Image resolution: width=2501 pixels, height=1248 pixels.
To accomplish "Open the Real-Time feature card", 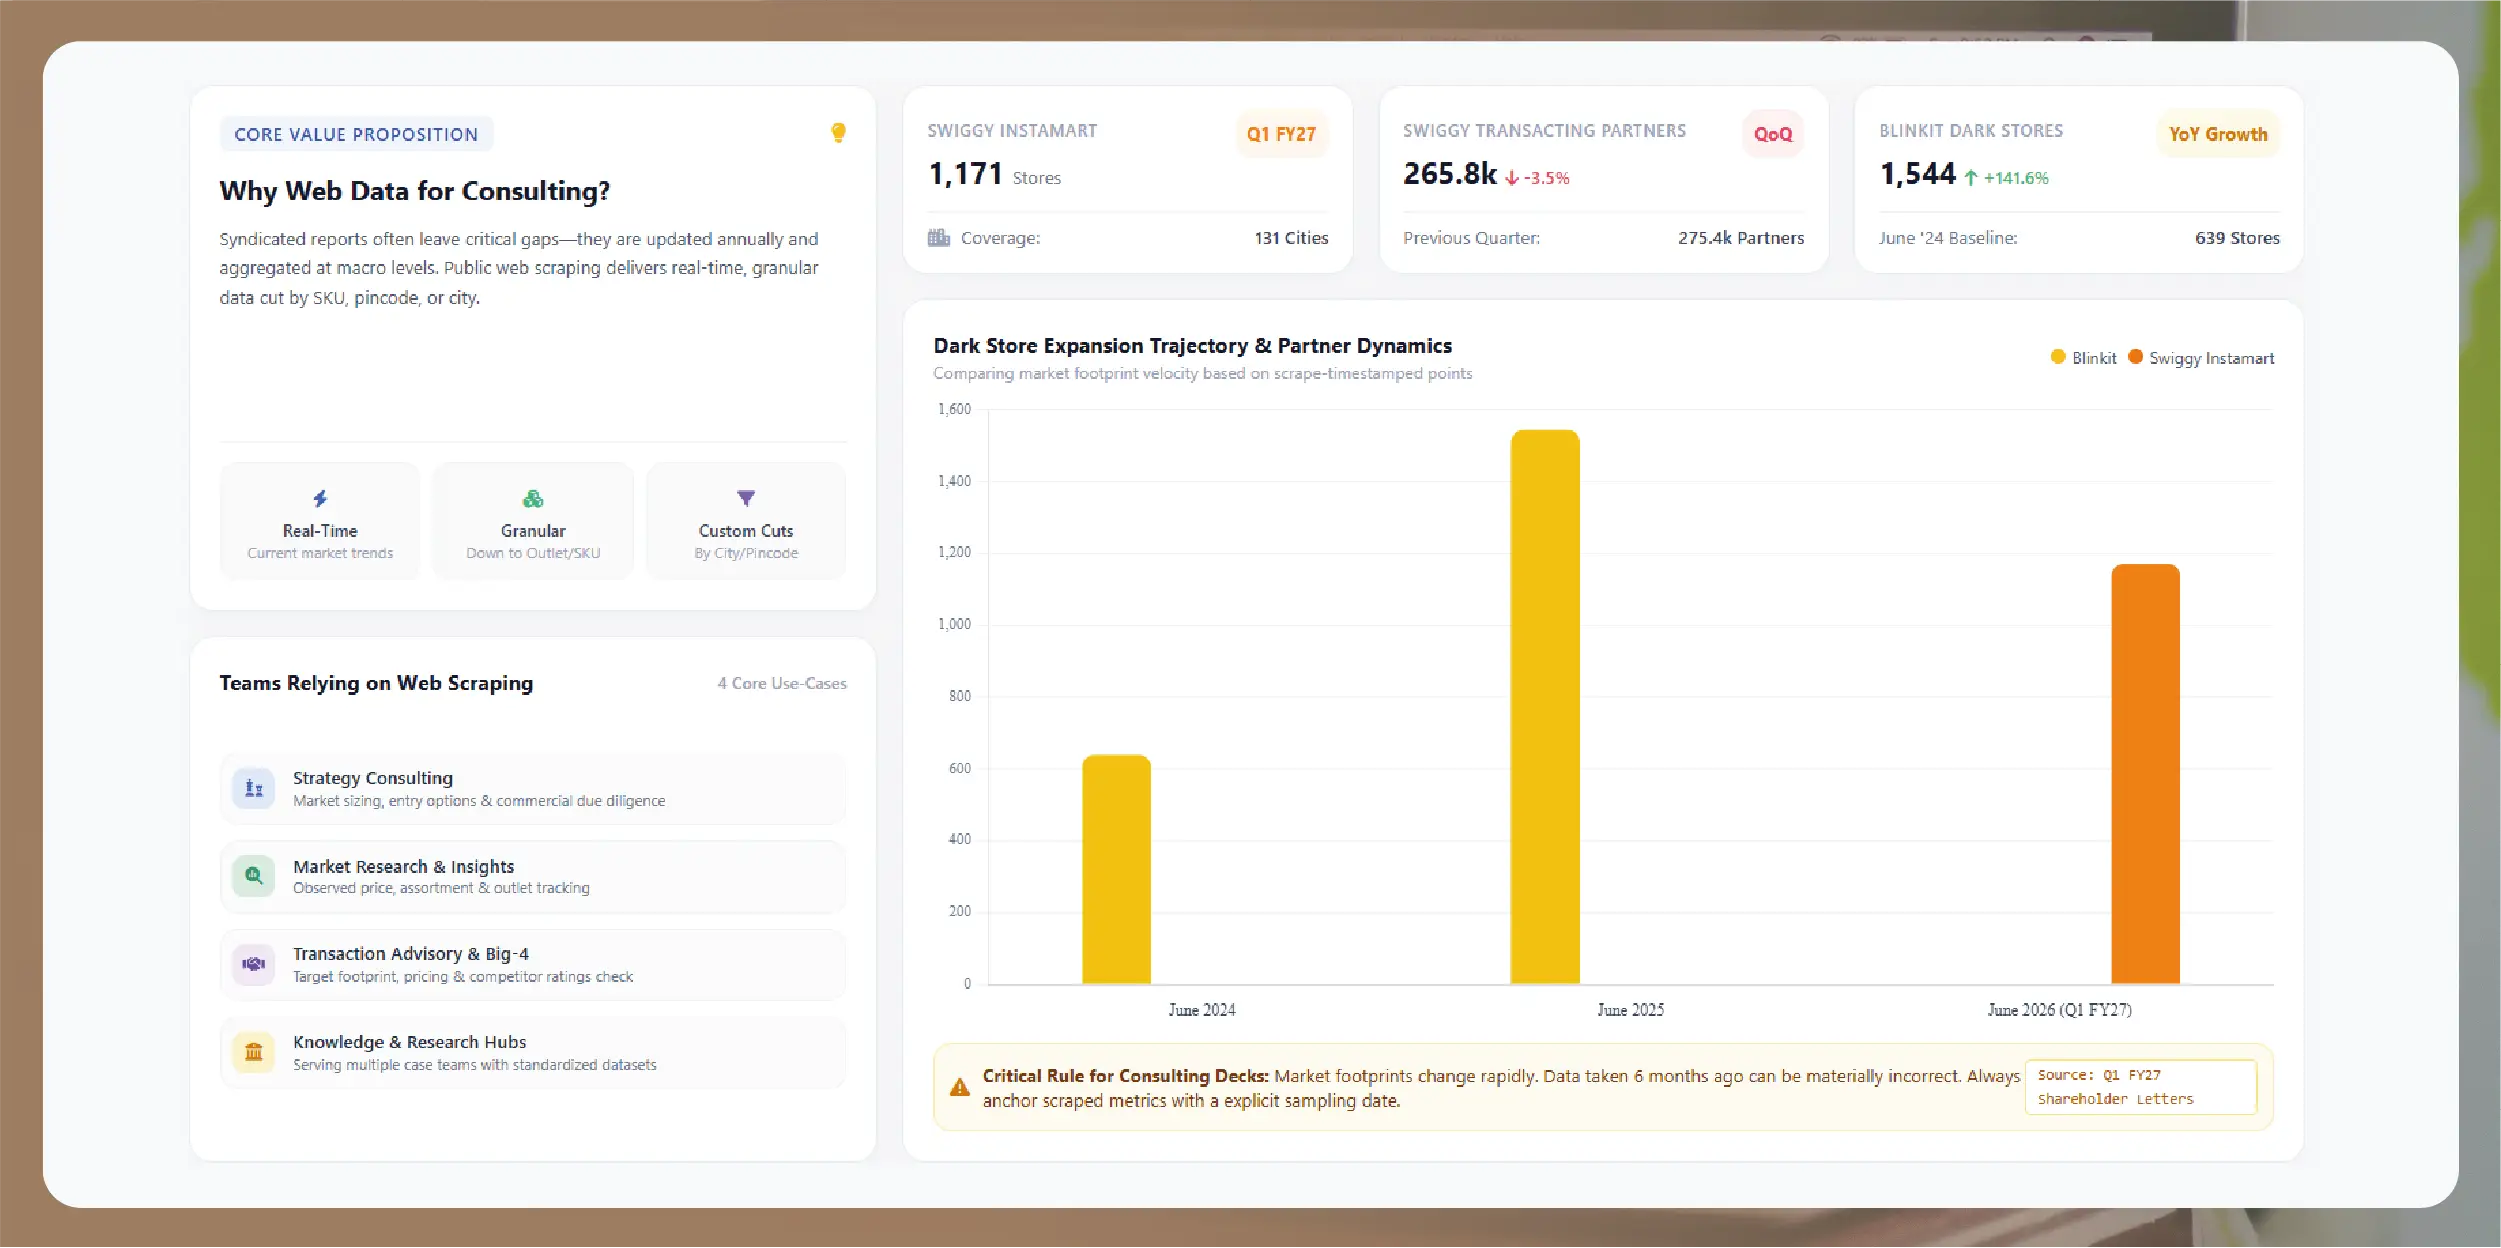I will click(320, 521).
